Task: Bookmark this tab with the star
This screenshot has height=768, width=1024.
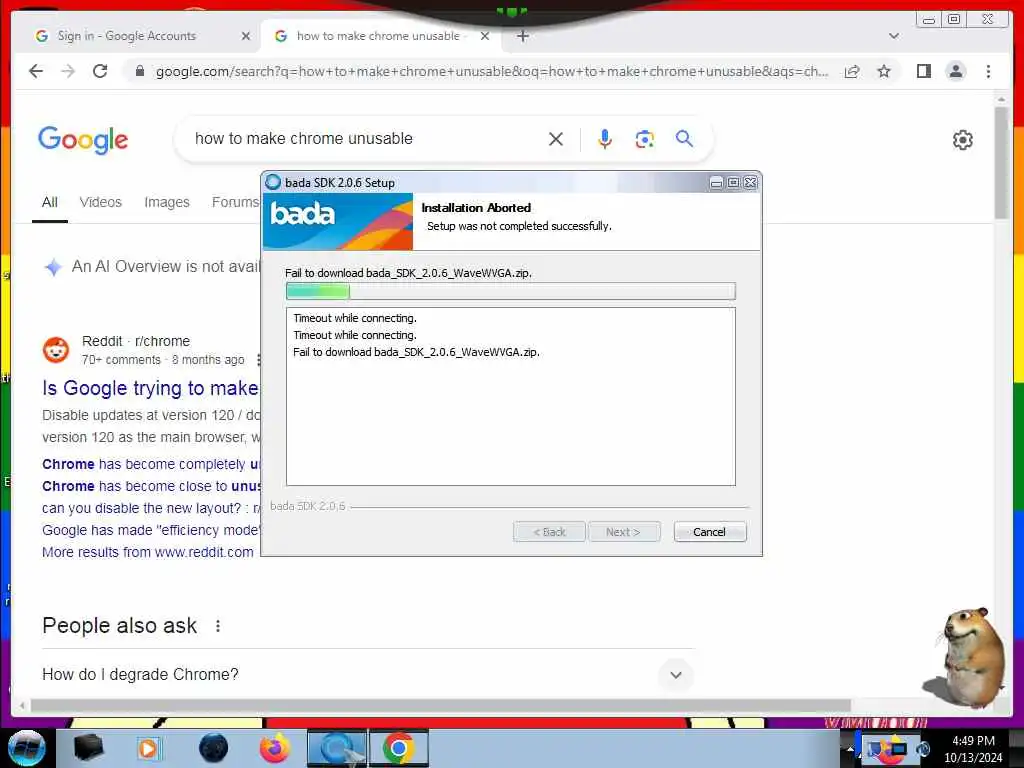Action: tap(884, 71)
